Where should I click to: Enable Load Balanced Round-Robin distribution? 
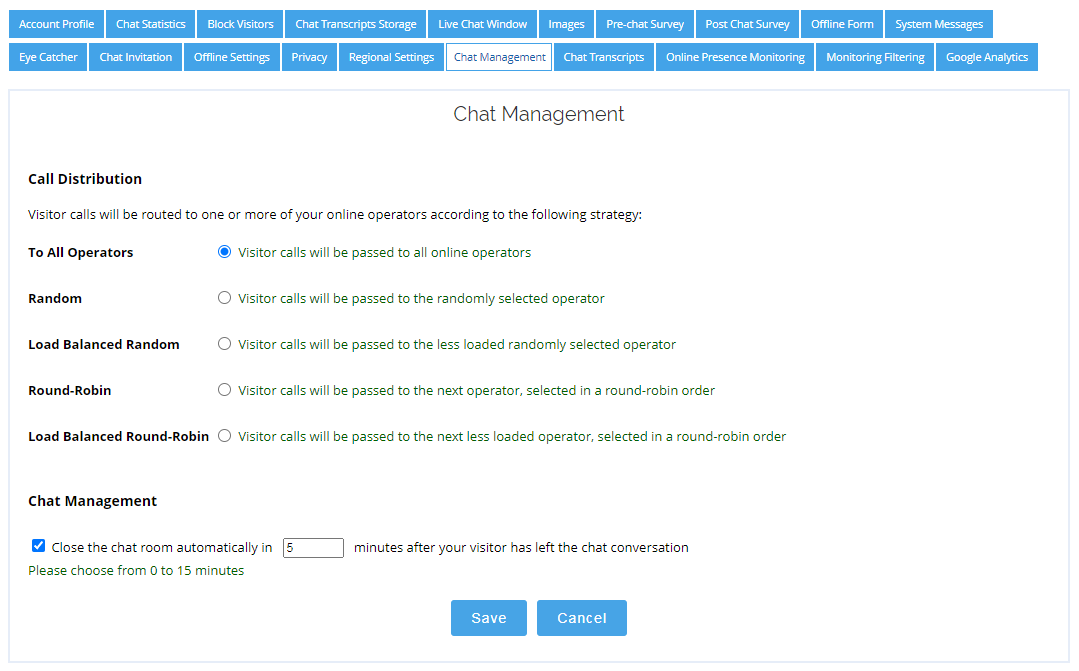pos(224,436)
